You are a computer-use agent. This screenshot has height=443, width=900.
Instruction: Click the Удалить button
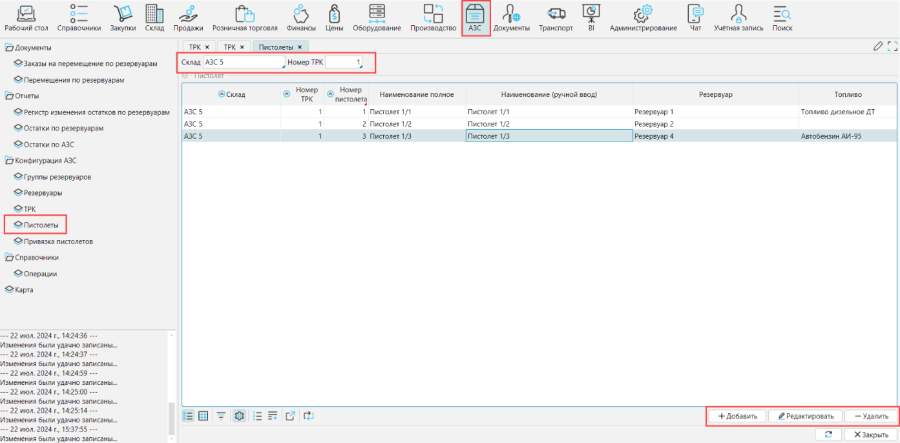(870, 415)
